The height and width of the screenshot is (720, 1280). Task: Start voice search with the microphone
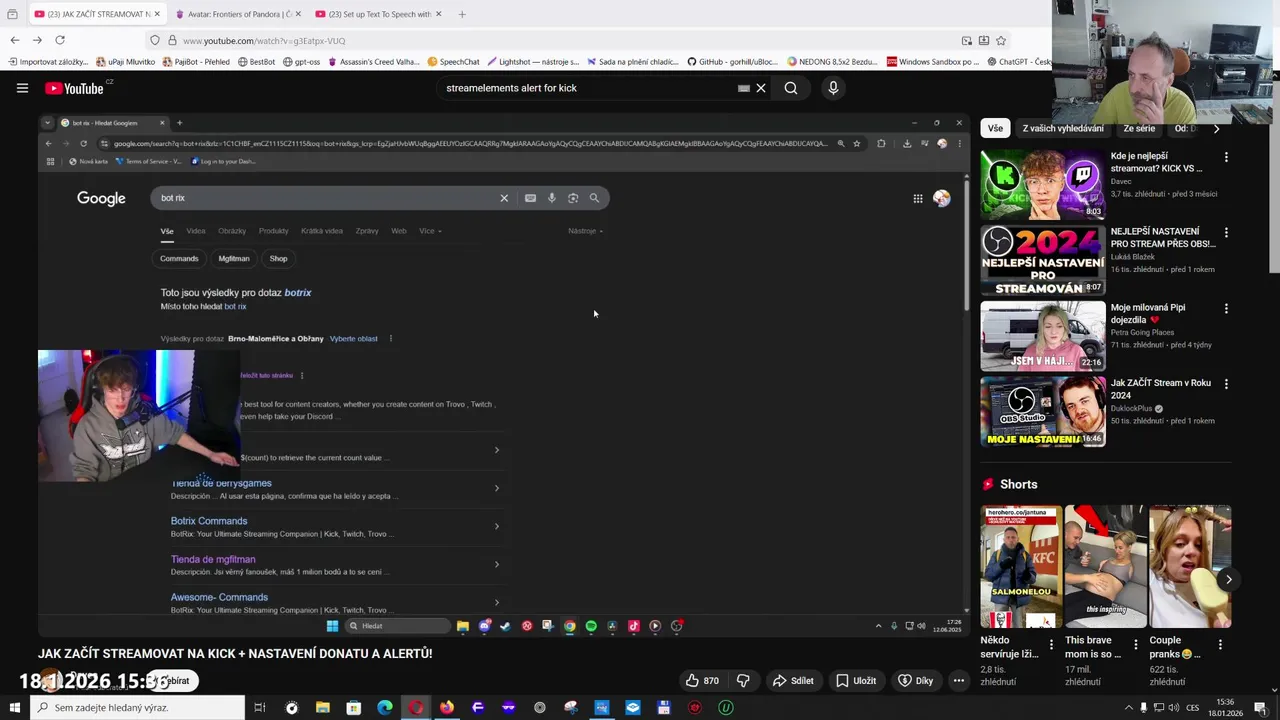833,88
